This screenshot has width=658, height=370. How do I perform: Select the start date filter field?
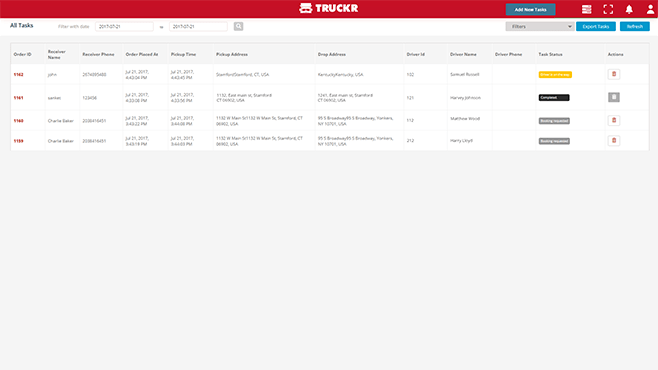[124, 26]
